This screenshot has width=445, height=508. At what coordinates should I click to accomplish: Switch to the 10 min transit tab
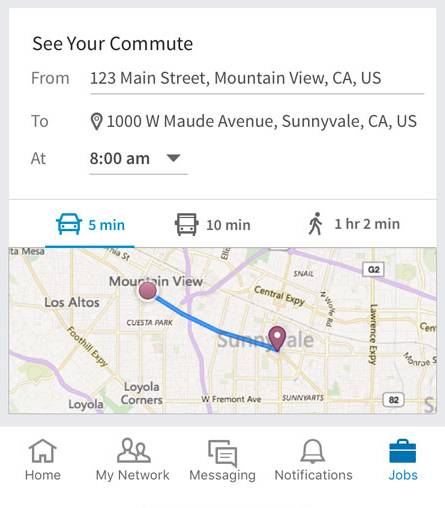point(213,225)
